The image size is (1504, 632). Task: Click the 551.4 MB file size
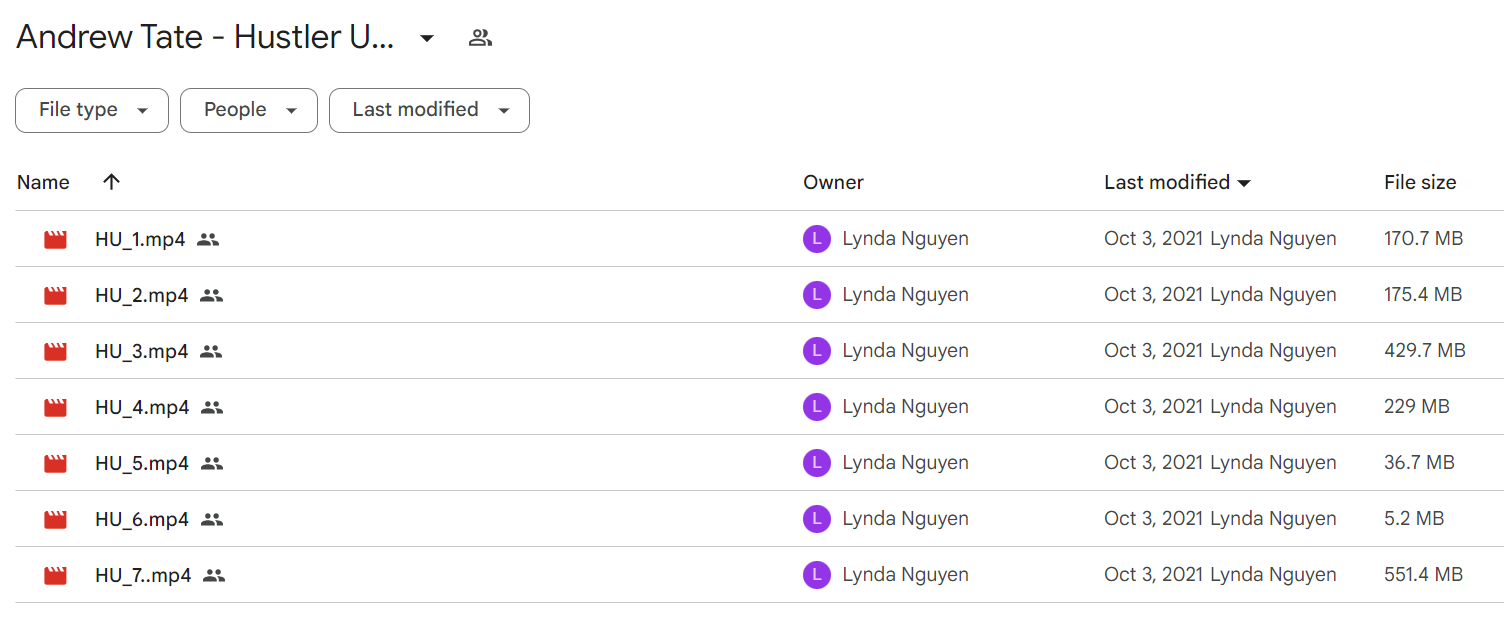(x=1423, y=575)
